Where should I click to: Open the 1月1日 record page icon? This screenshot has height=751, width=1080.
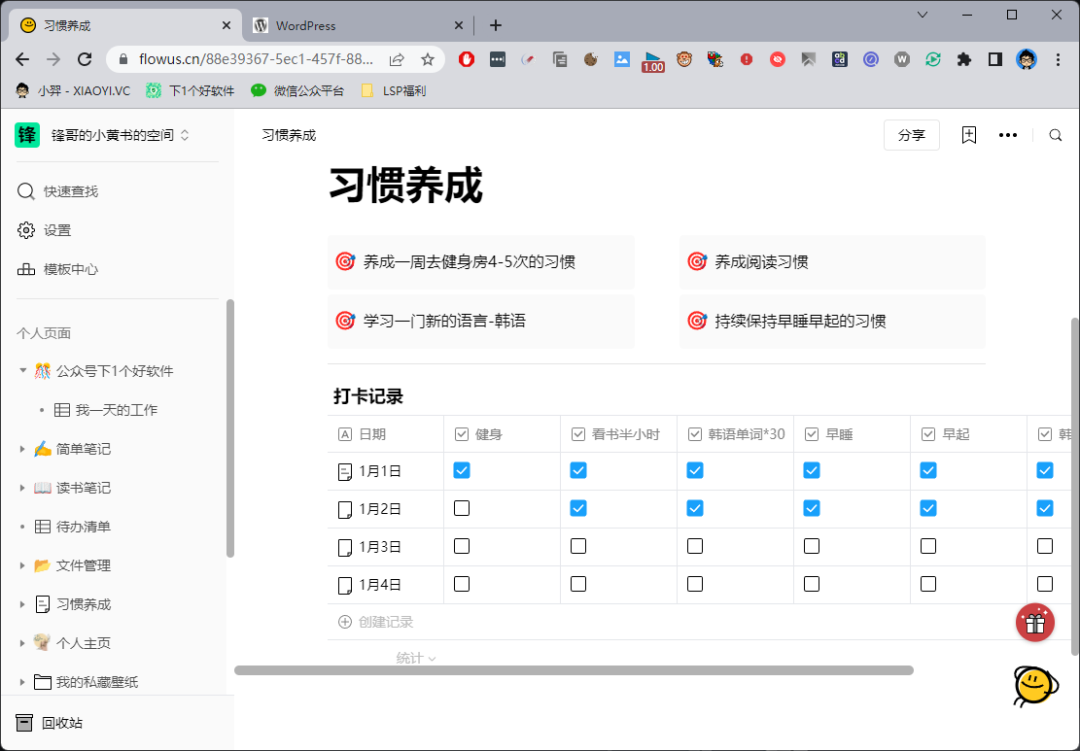(x=344, y=471)
